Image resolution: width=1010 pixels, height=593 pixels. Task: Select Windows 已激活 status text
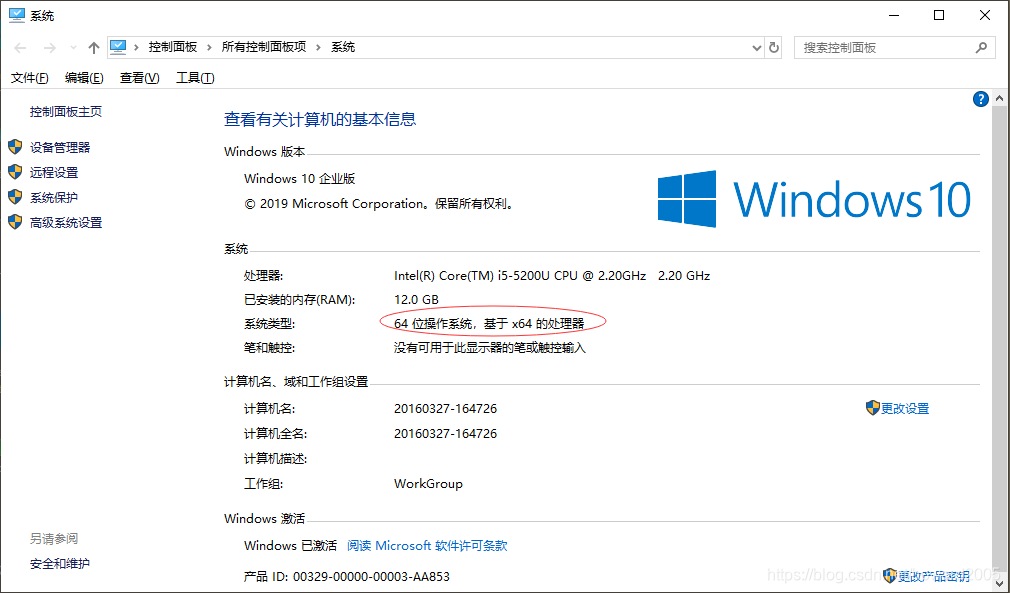pyautogui.click(x=291, y=546)
